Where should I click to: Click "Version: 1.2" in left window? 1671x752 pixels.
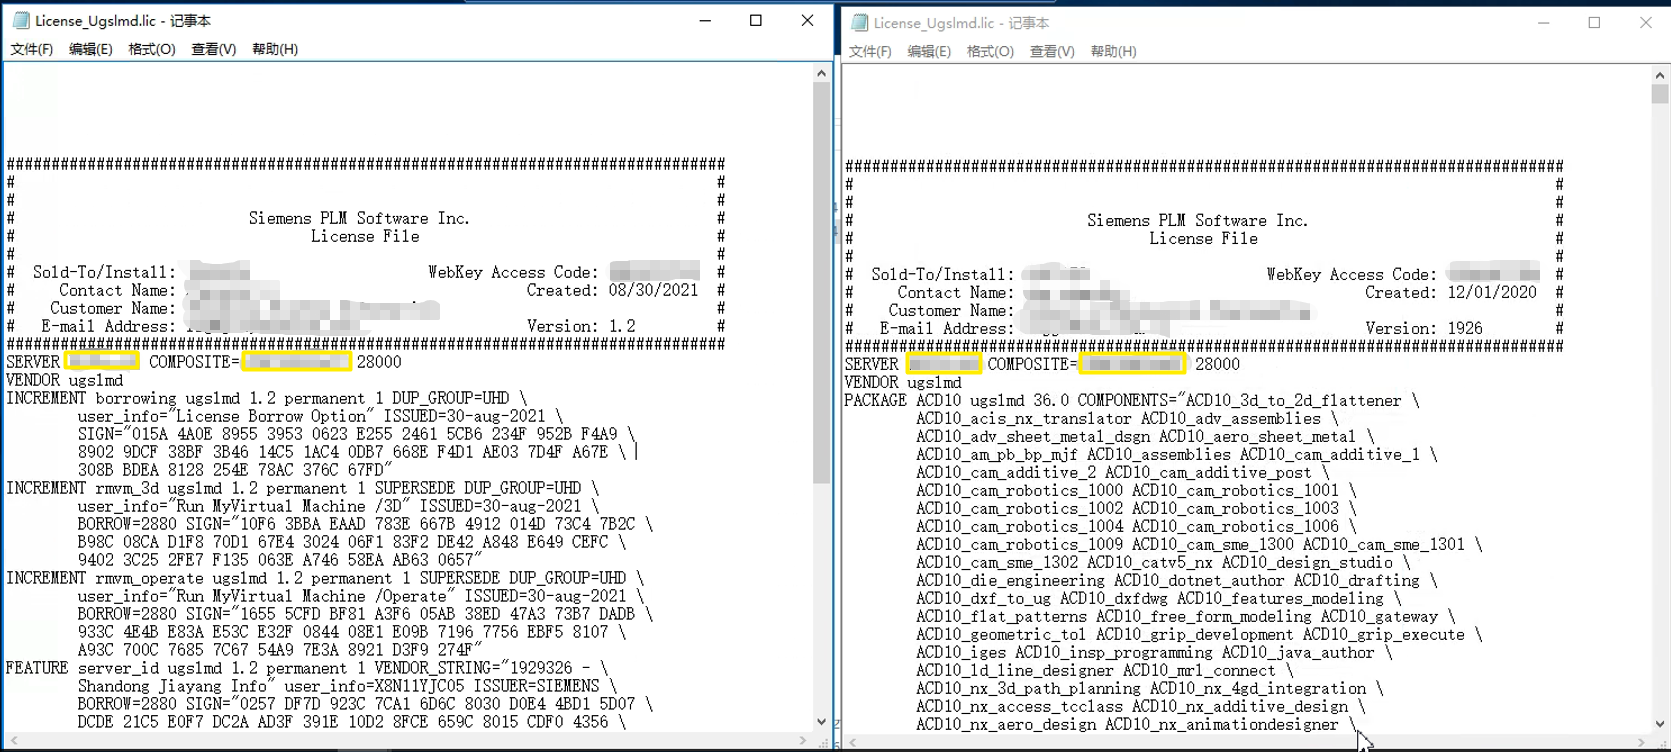[x=581, y=326]
